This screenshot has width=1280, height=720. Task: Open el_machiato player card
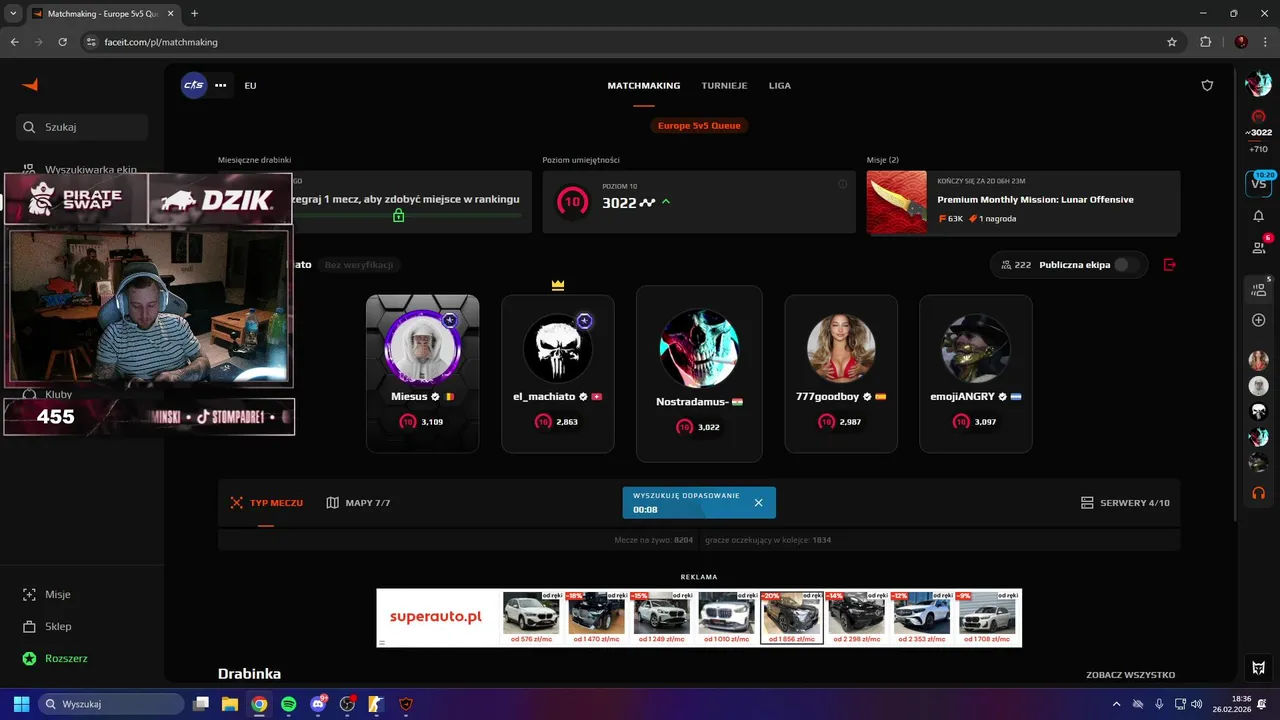coord(558,373)
